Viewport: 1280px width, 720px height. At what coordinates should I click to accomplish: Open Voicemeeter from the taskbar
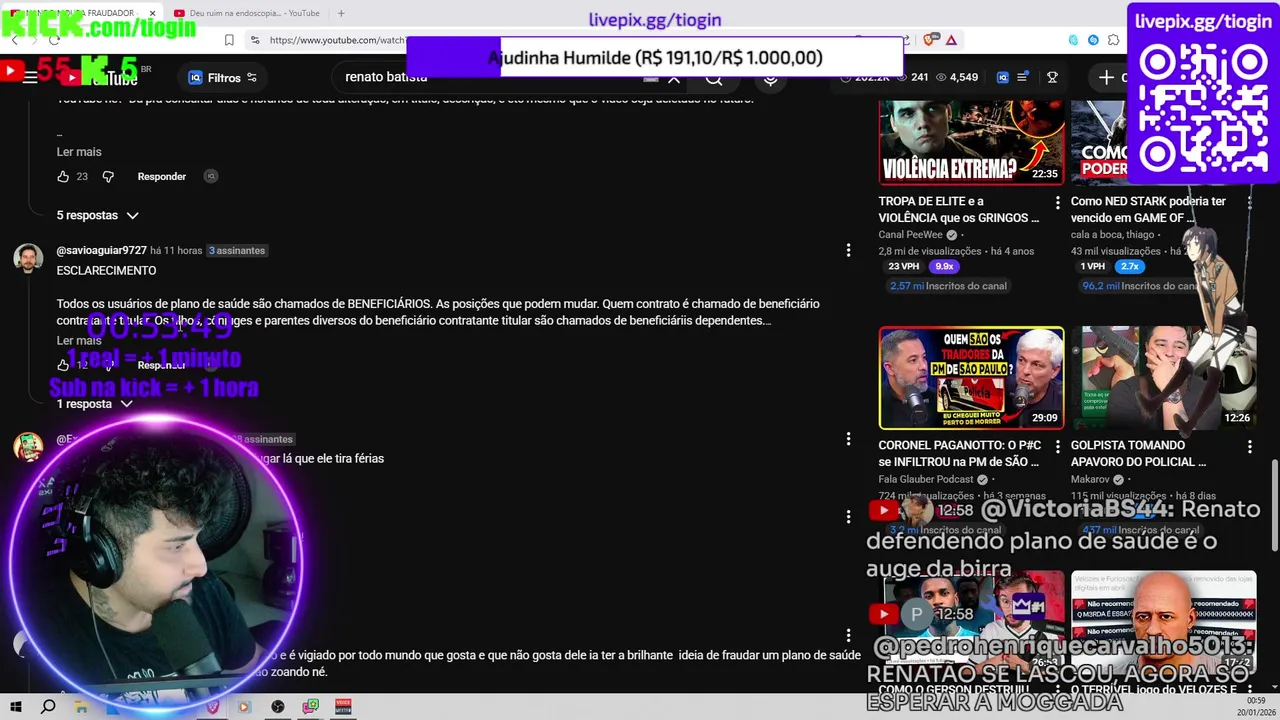click(x=344, y=706)
